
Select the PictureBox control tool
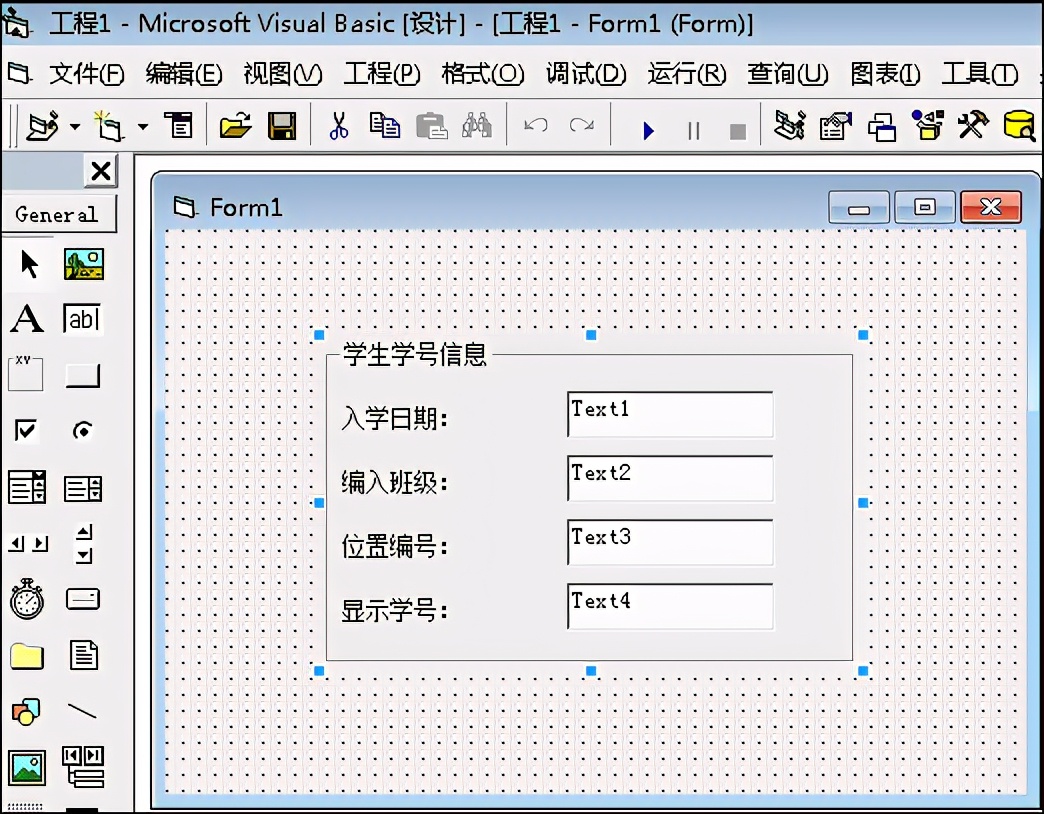click(x=83, y=264)
